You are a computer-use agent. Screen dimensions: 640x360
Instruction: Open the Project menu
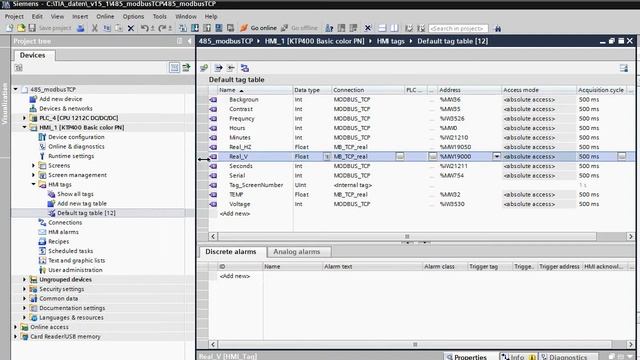point(14,16)
